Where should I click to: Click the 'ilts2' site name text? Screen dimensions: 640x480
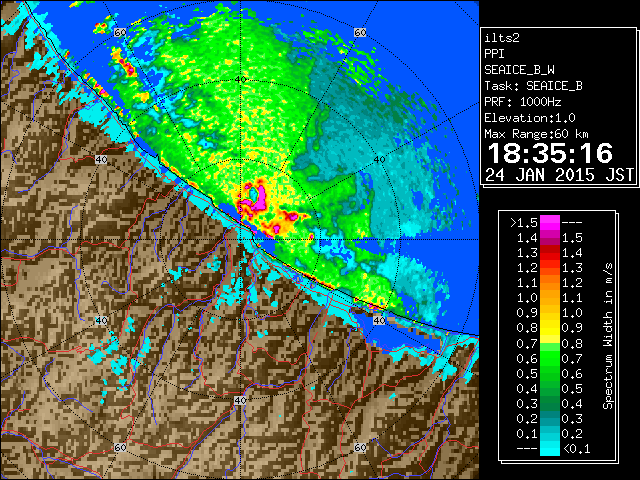point(502,38)
